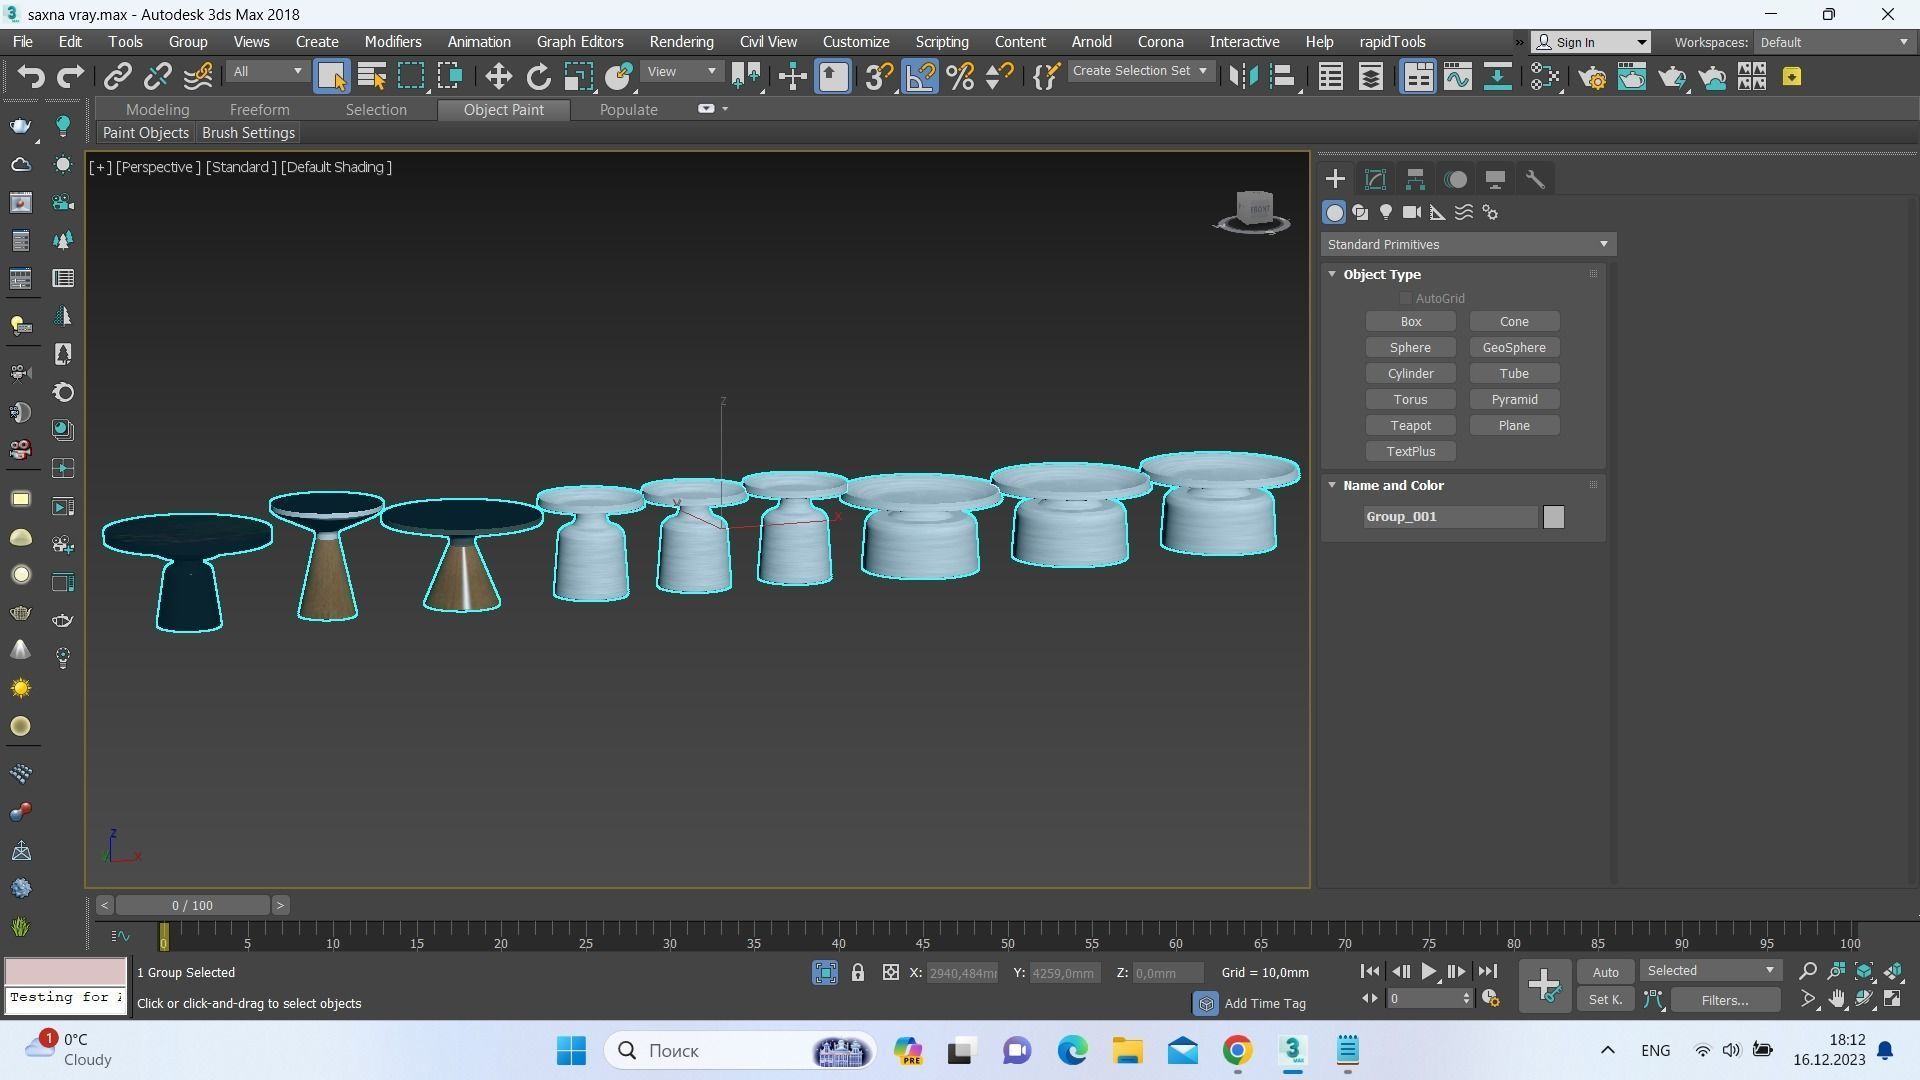Click the Group_001 name field
This screenshot has height=1080, width=1920.
[1450, 517]
